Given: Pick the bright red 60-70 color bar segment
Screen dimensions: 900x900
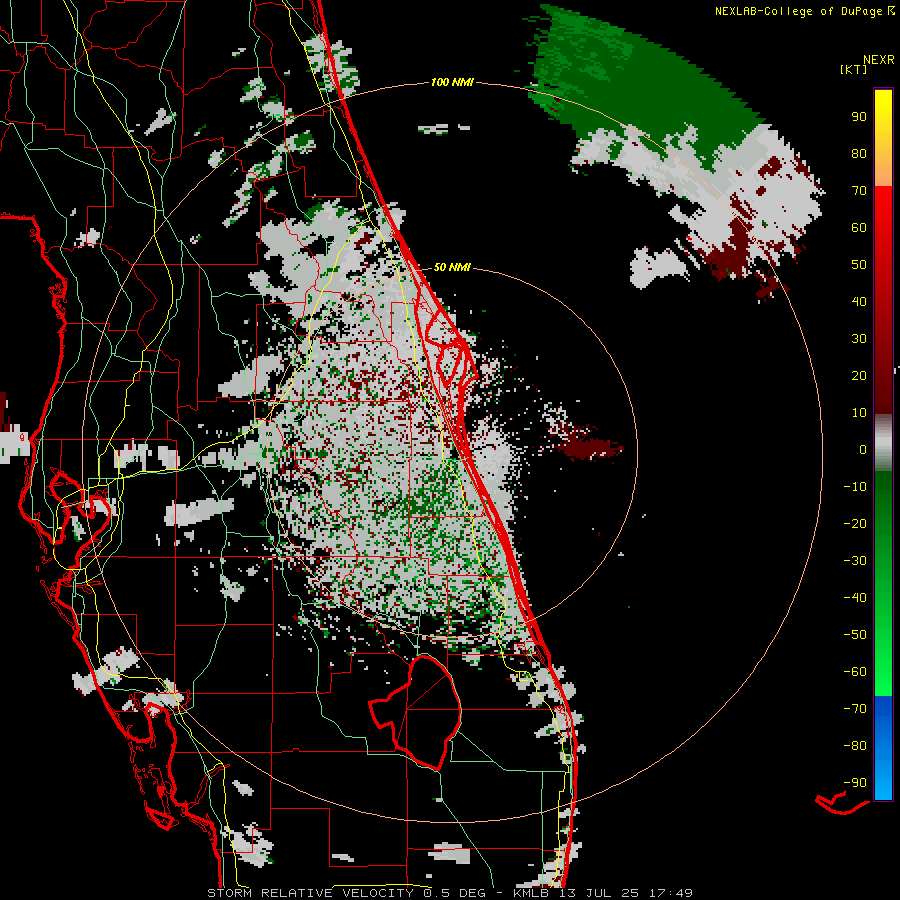Looking at the screenshot, I should [x=883, y=207].
